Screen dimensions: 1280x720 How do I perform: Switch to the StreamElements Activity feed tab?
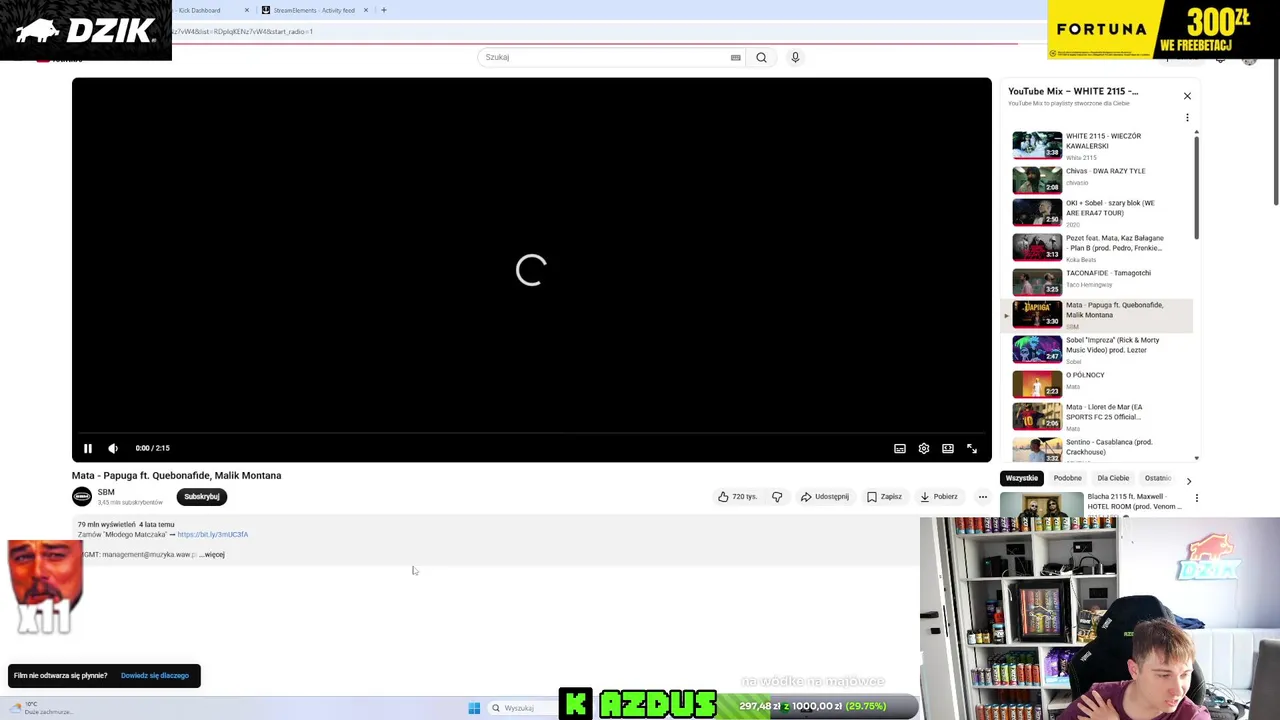tap(313, 10)
